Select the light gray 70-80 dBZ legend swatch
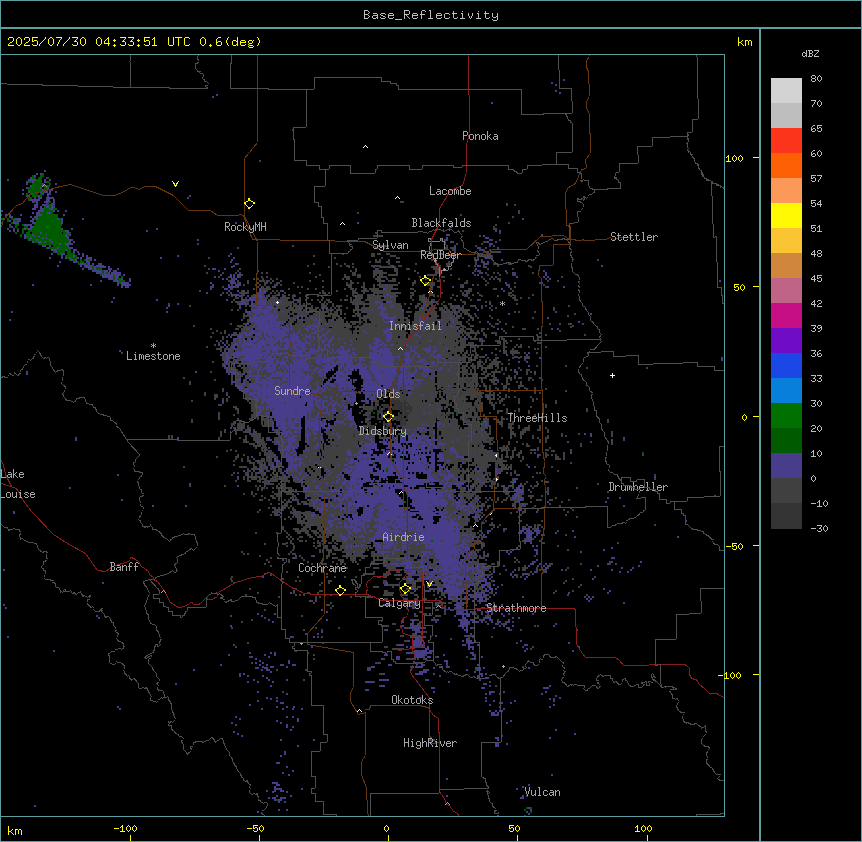Screen dimensions: 862x842 pyautogui.click(x=786, y=91)
